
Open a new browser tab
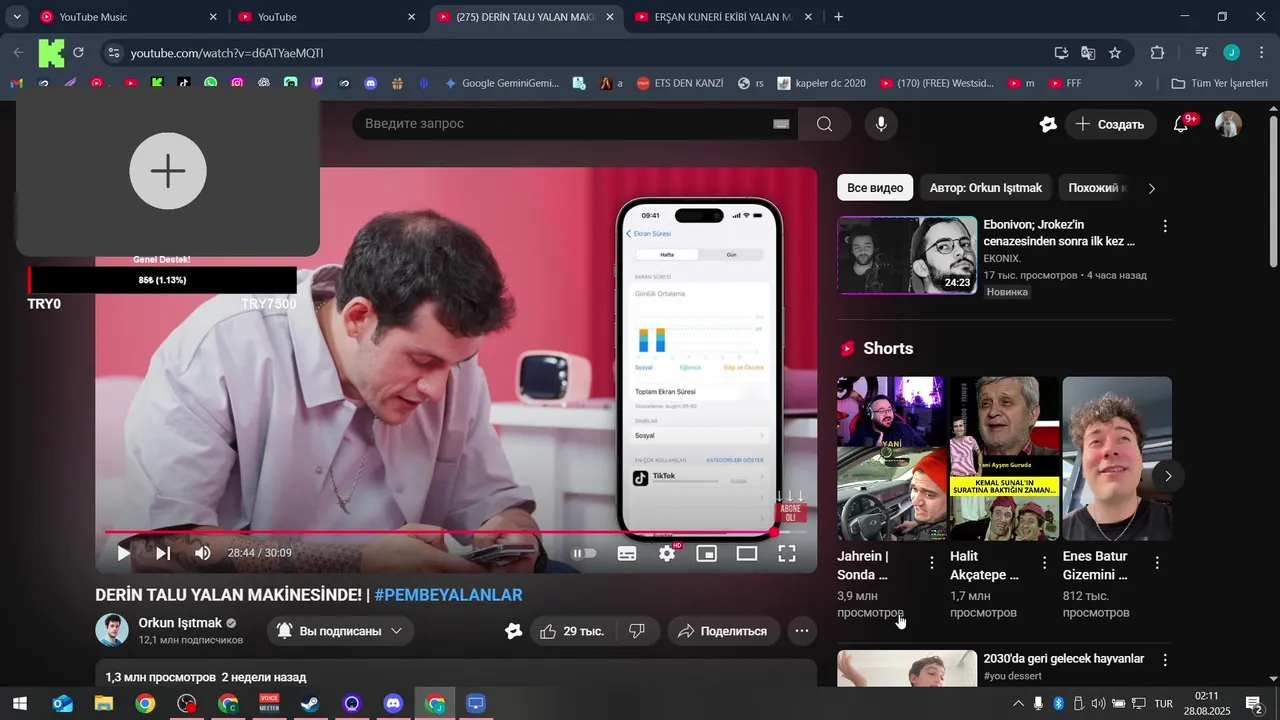(x=838, y=17)
